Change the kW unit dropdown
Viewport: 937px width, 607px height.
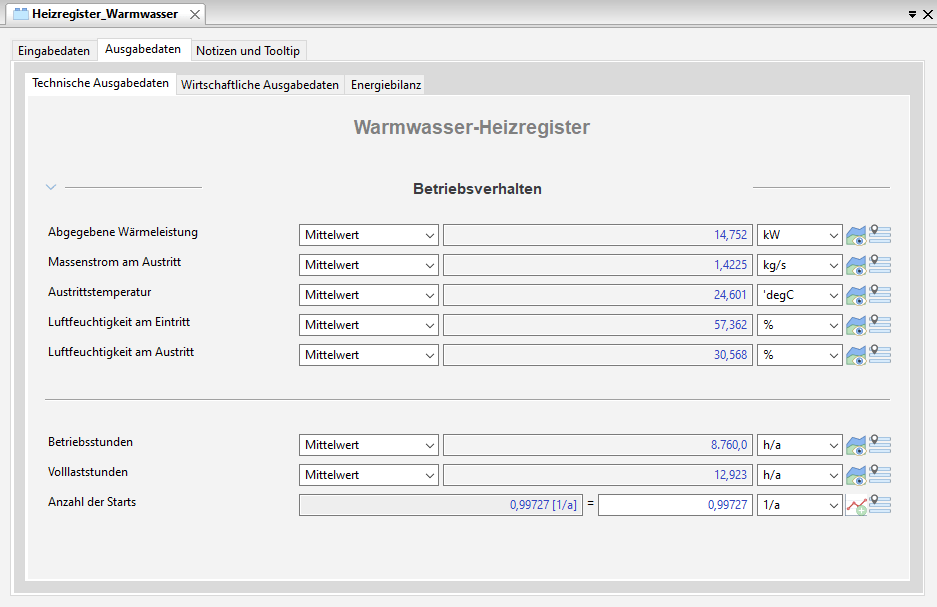(x=800, y=235)
